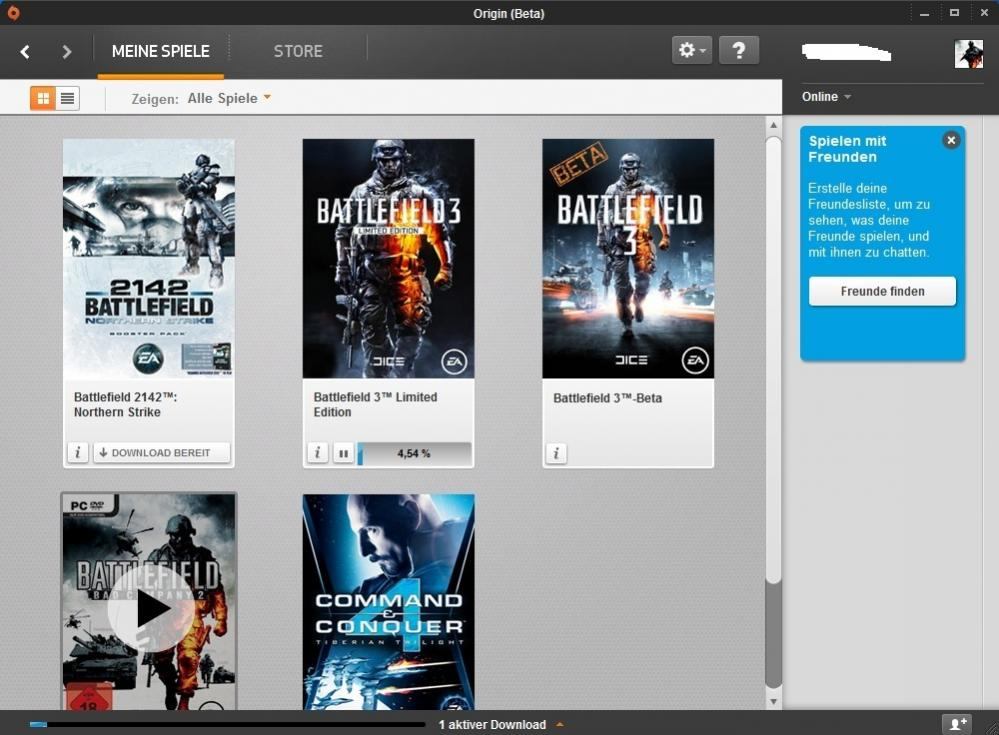Close the Spielen mit Freunden panel
The height and width of the screenshot is (735, 999).
[951, 140]
